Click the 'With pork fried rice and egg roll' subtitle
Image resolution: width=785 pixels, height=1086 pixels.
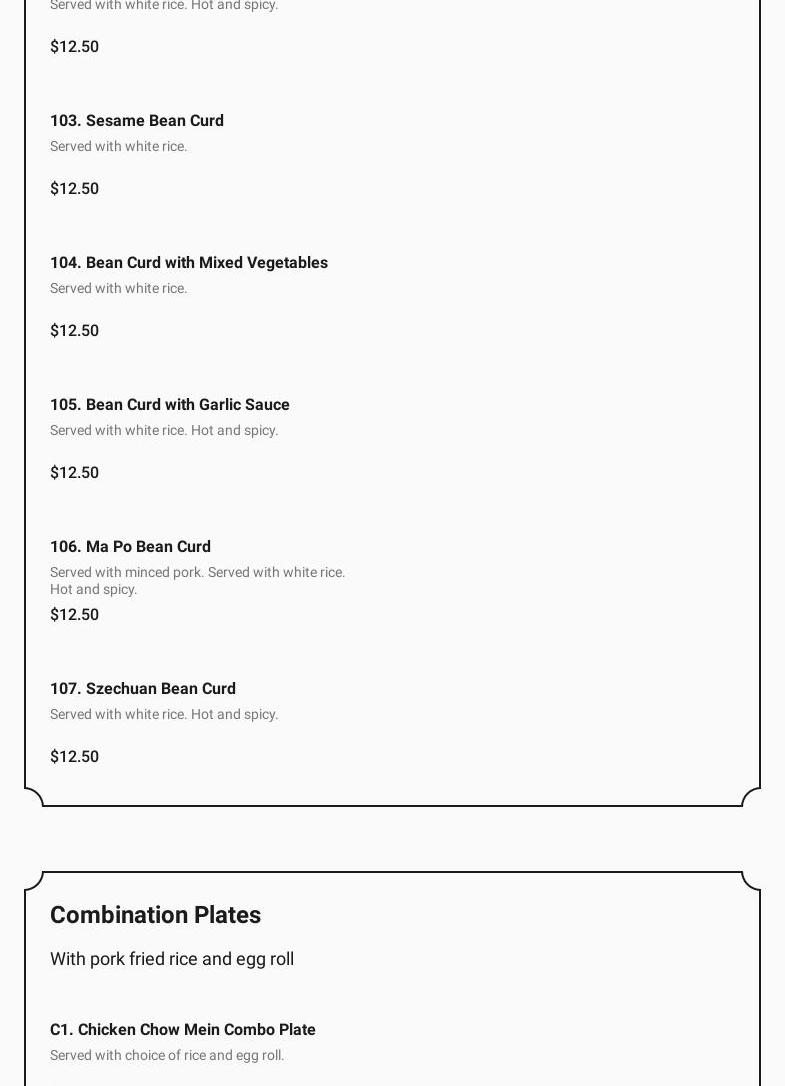coord(172,958)
